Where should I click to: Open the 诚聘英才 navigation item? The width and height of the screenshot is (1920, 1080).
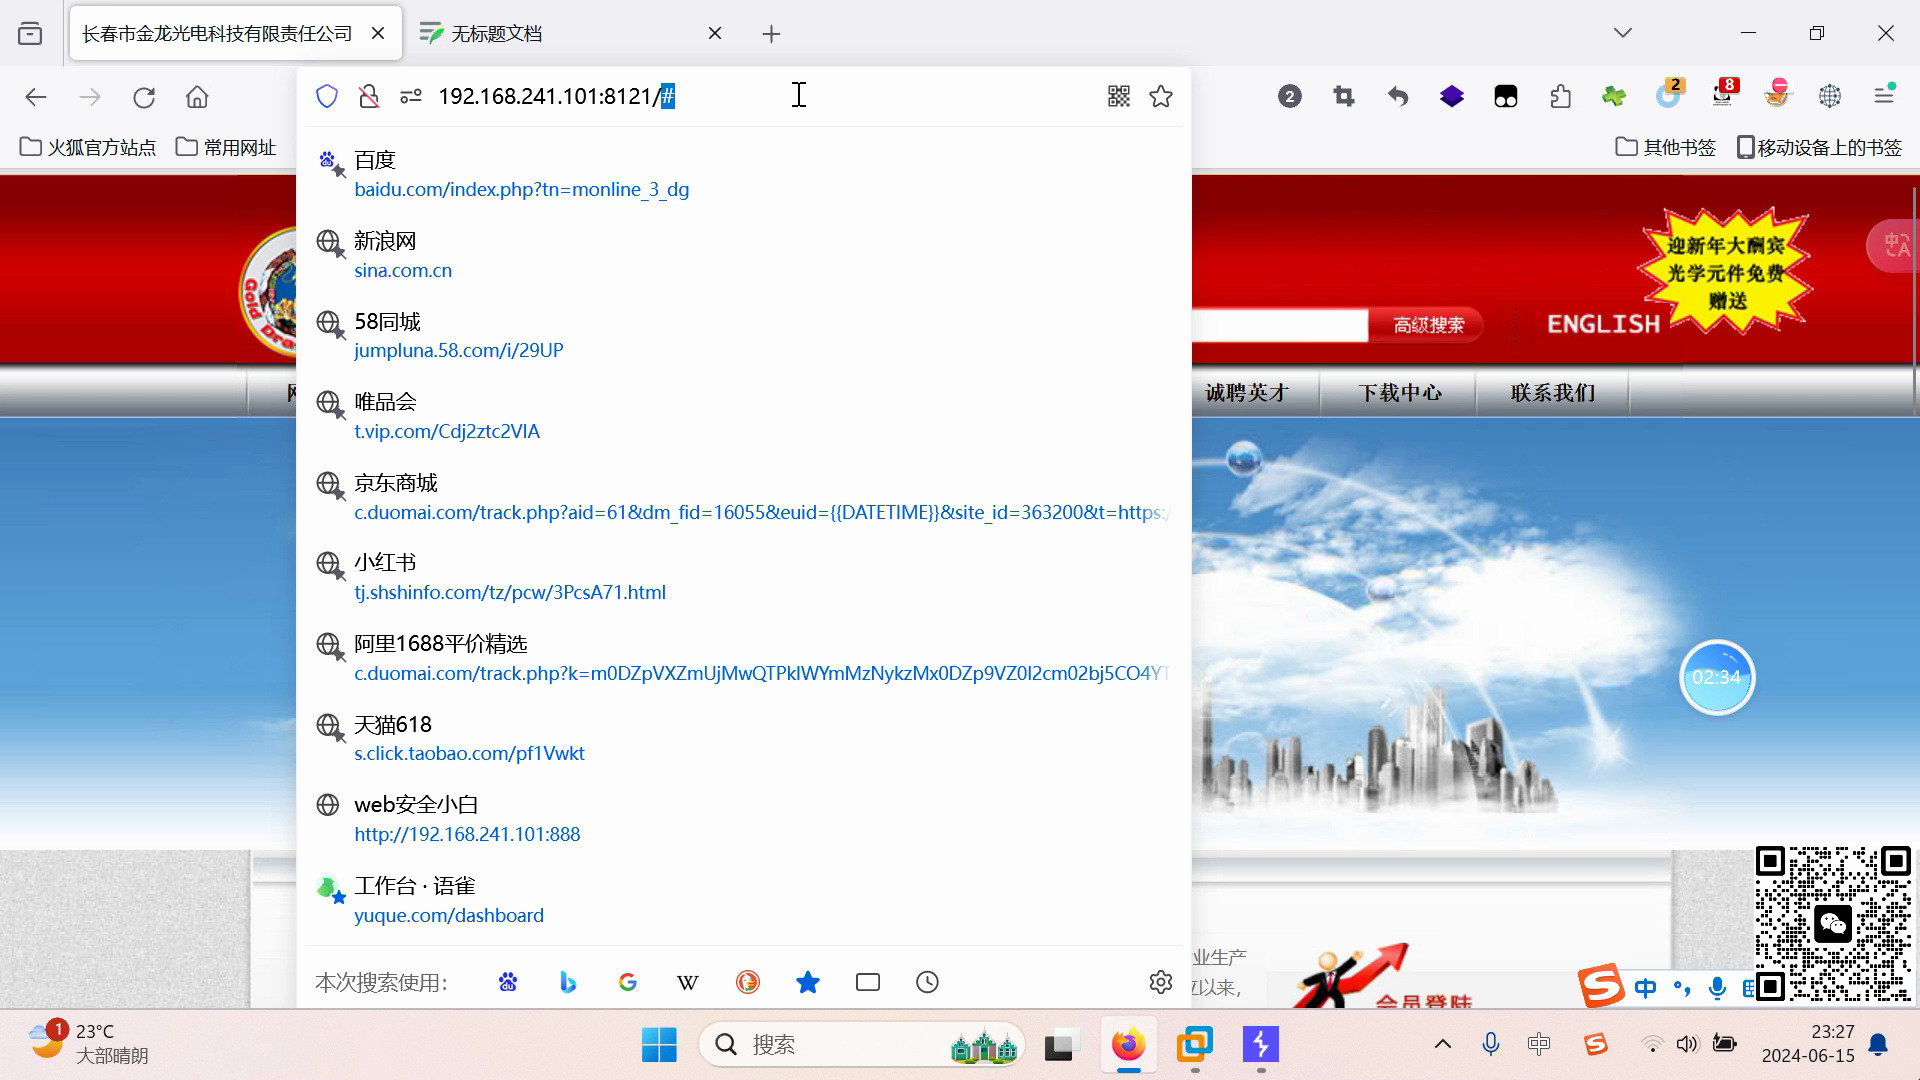pyautogui.click(x=1246, y=393)
